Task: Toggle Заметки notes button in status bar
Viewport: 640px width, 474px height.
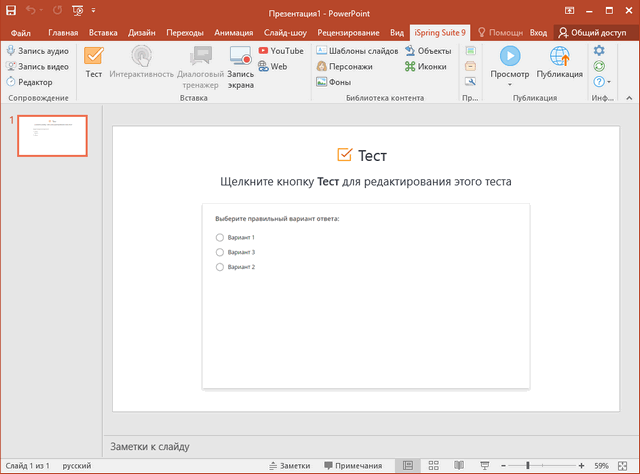Action: click(x=290, y=466)
